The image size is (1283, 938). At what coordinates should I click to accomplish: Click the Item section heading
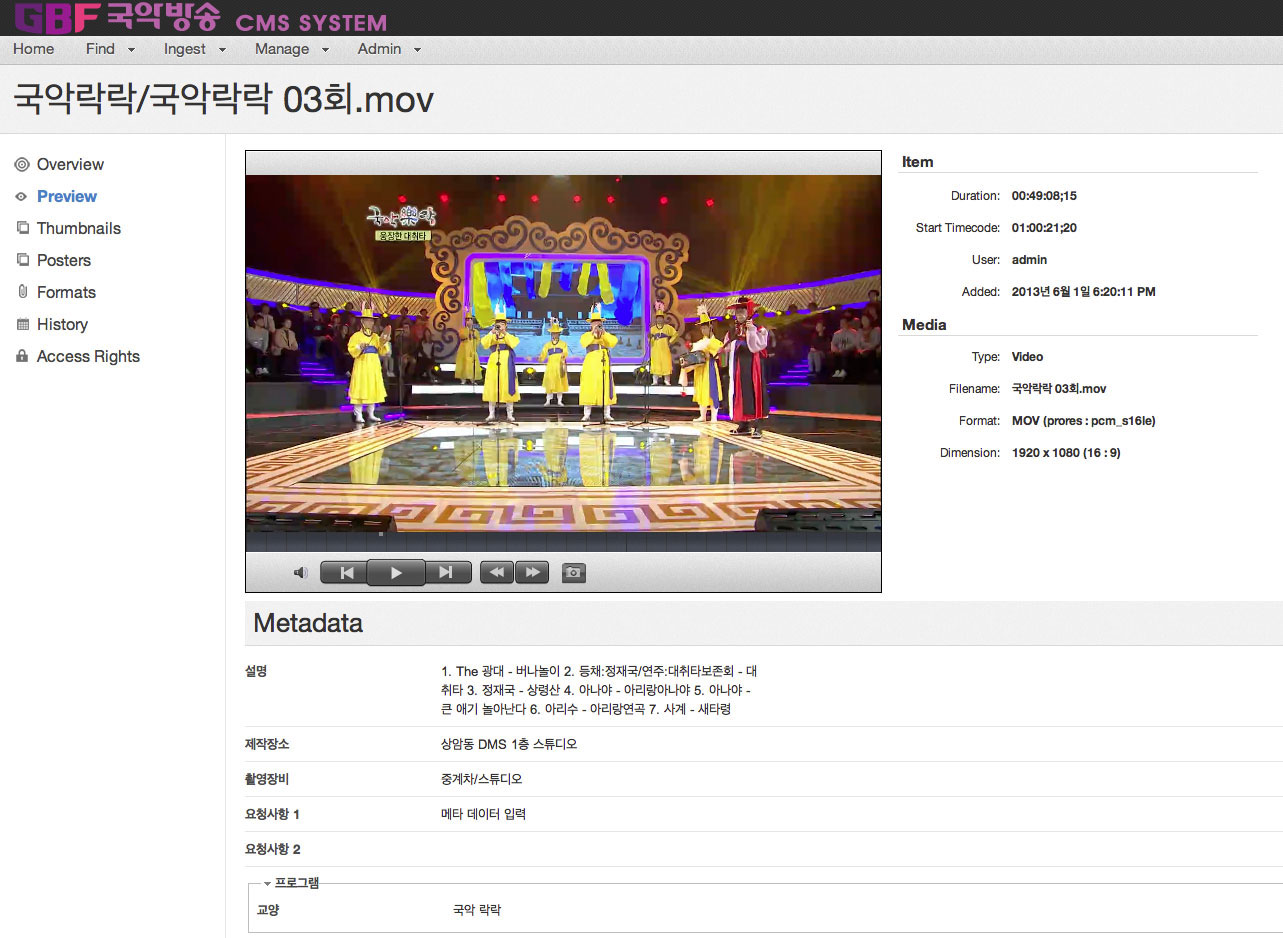click(x=917, y=162)
